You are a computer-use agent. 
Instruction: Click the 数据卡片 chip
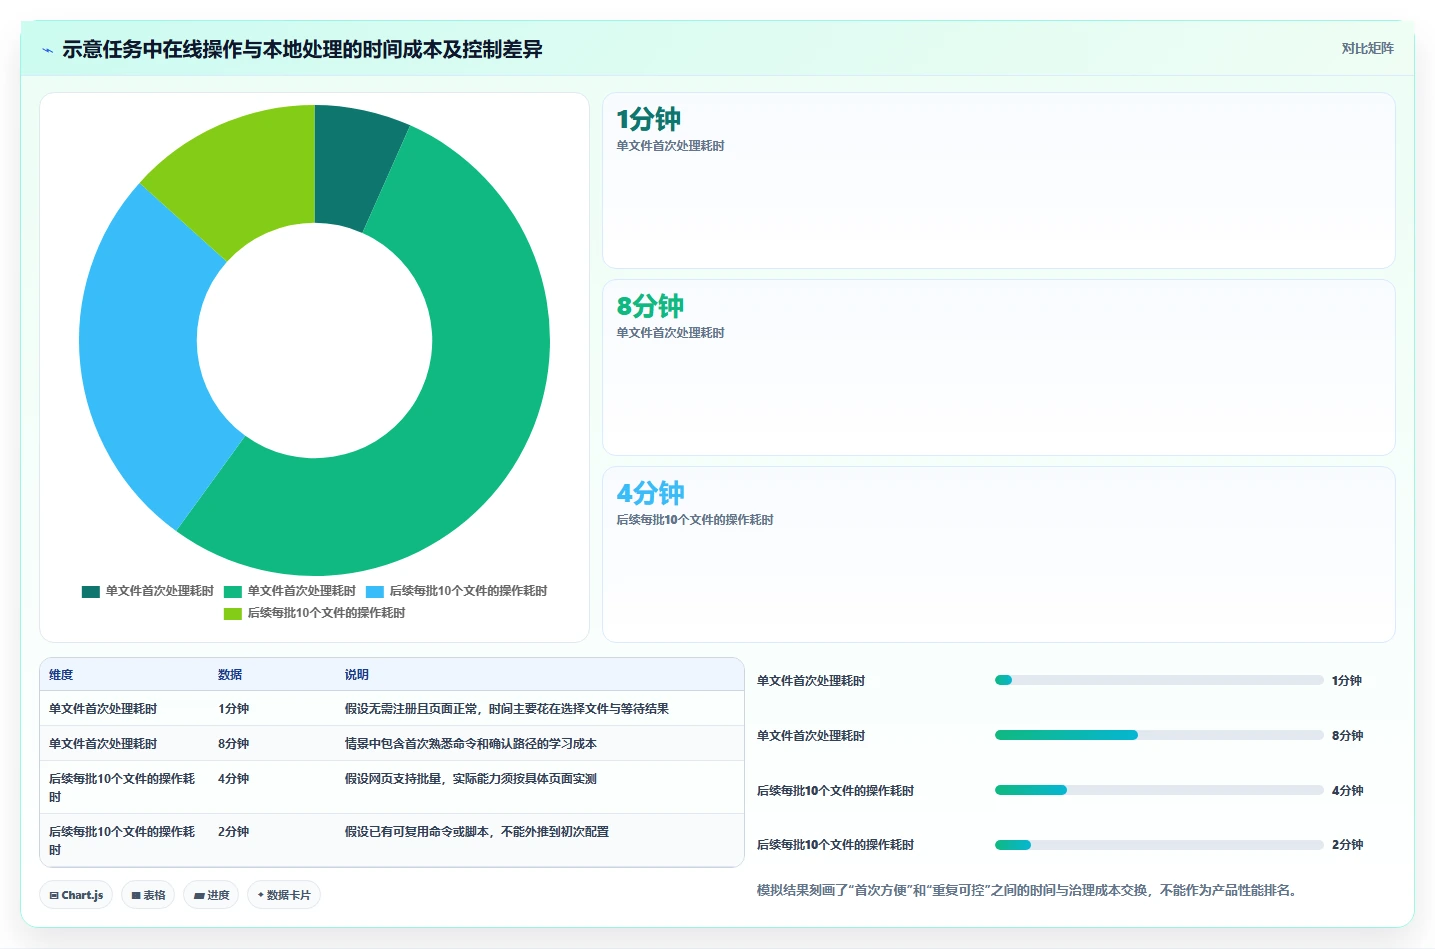tap(284, 895)
